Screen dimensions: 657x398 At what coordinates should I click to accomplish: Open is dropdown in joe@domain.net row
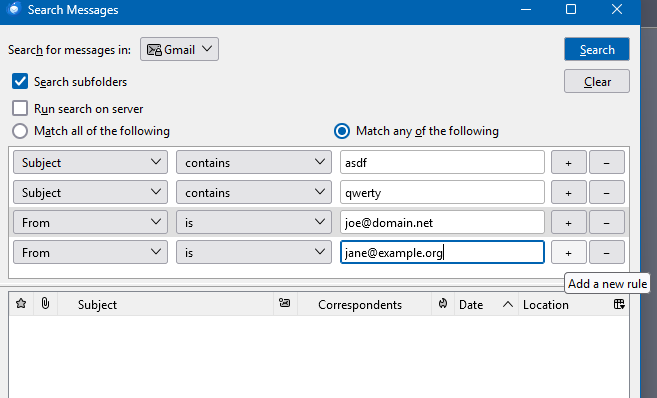[254, 222]
